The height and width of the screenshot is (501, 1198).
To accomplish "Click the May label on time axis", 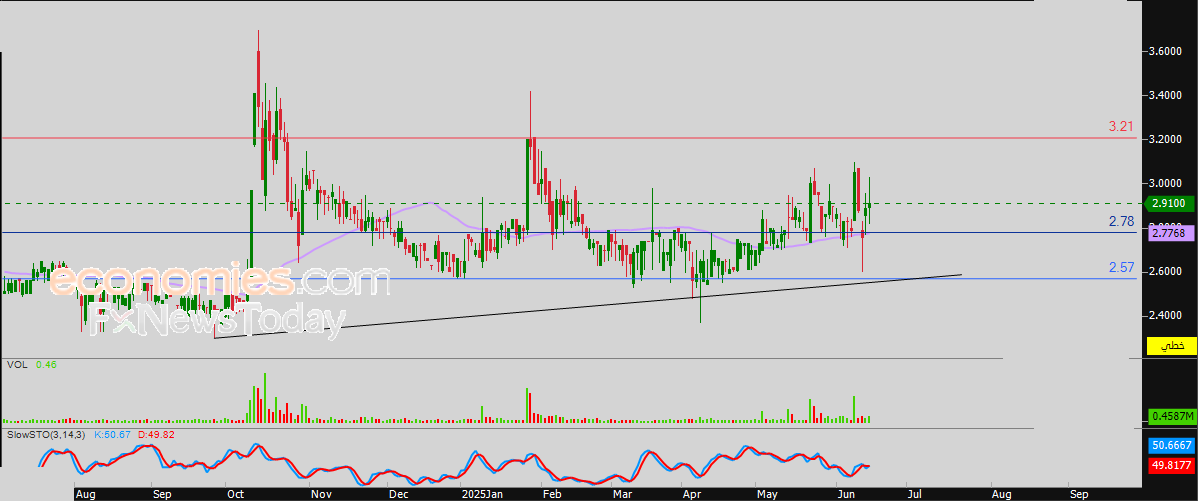I will click(x=766, y=494).
